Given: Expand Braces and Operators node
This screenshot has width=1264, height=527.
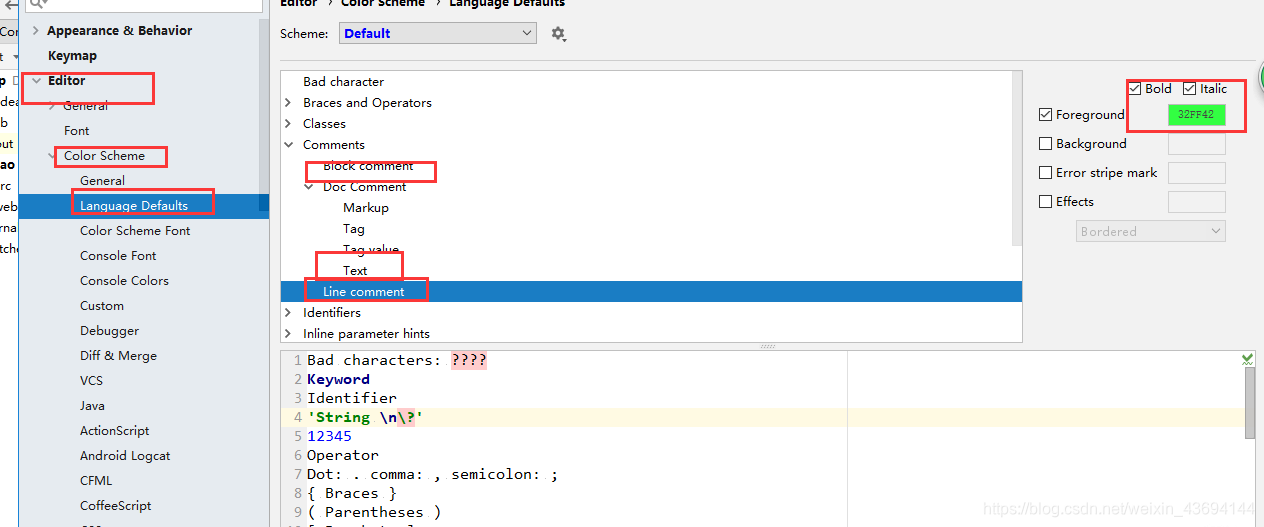Looking at the screenshot, I should pos(289,103).
